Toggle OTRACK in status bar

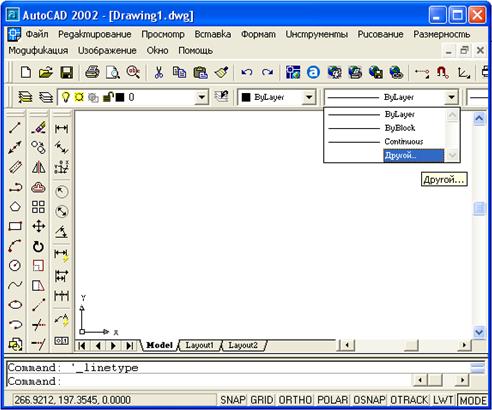click(x=409, y=400)
